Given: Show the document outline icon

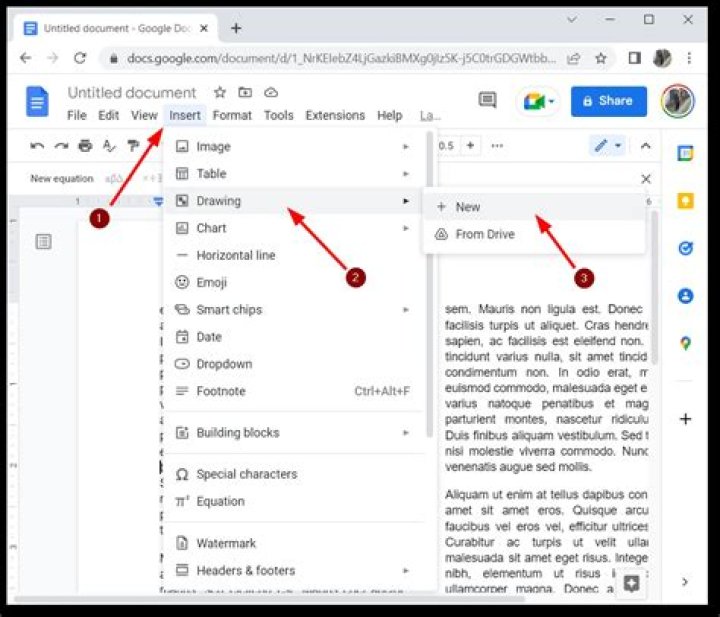Looking at the screenshot, I should 44,241.
